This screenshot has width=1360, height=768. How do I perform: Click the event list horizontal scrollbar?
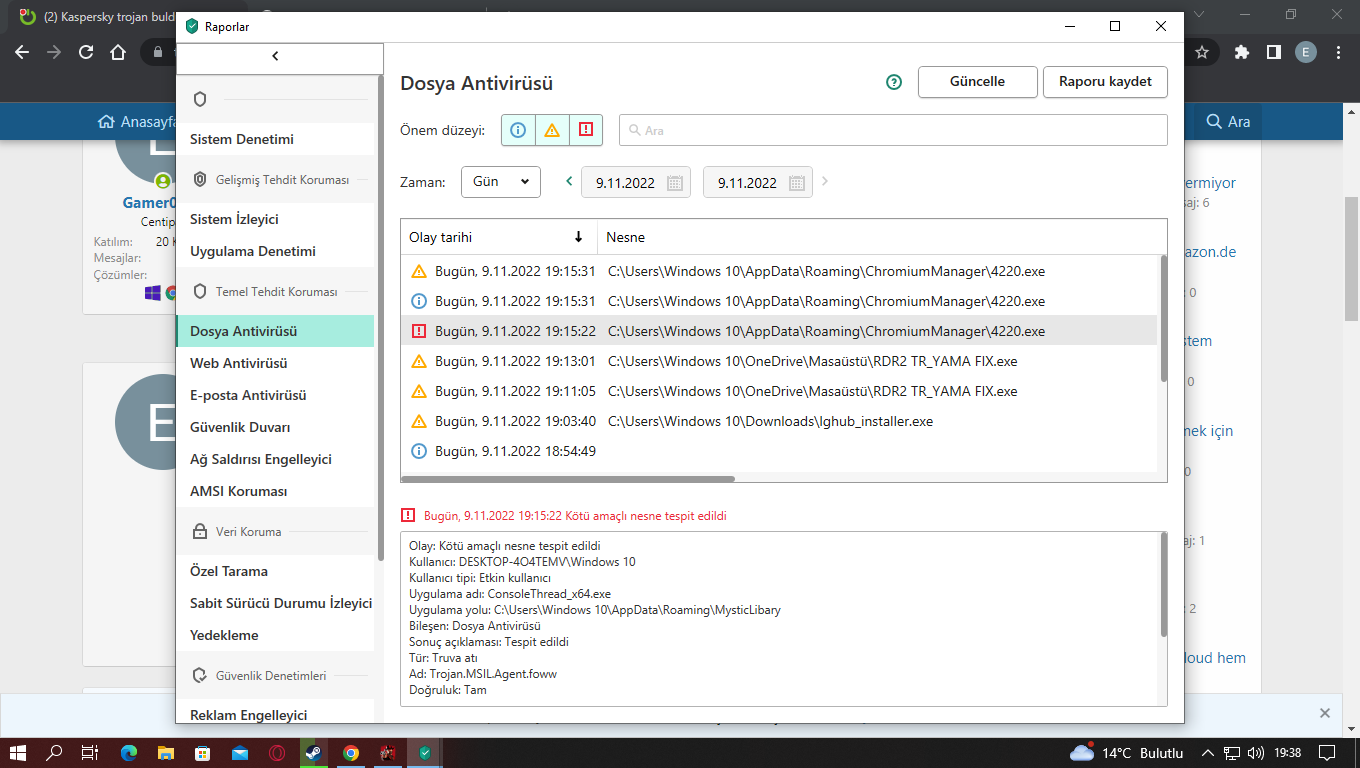[x=568, y=479]
